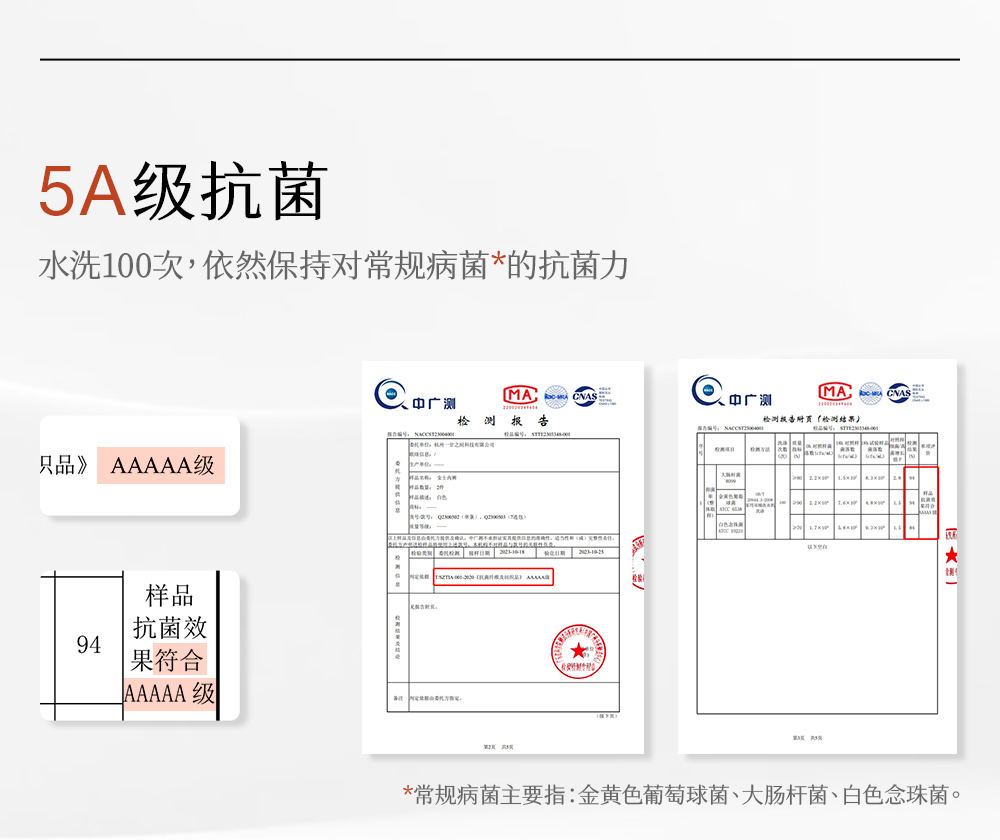Click the 中广测 logo on left report
This screenshot has height=840, width=1000.
coord(415,395)
